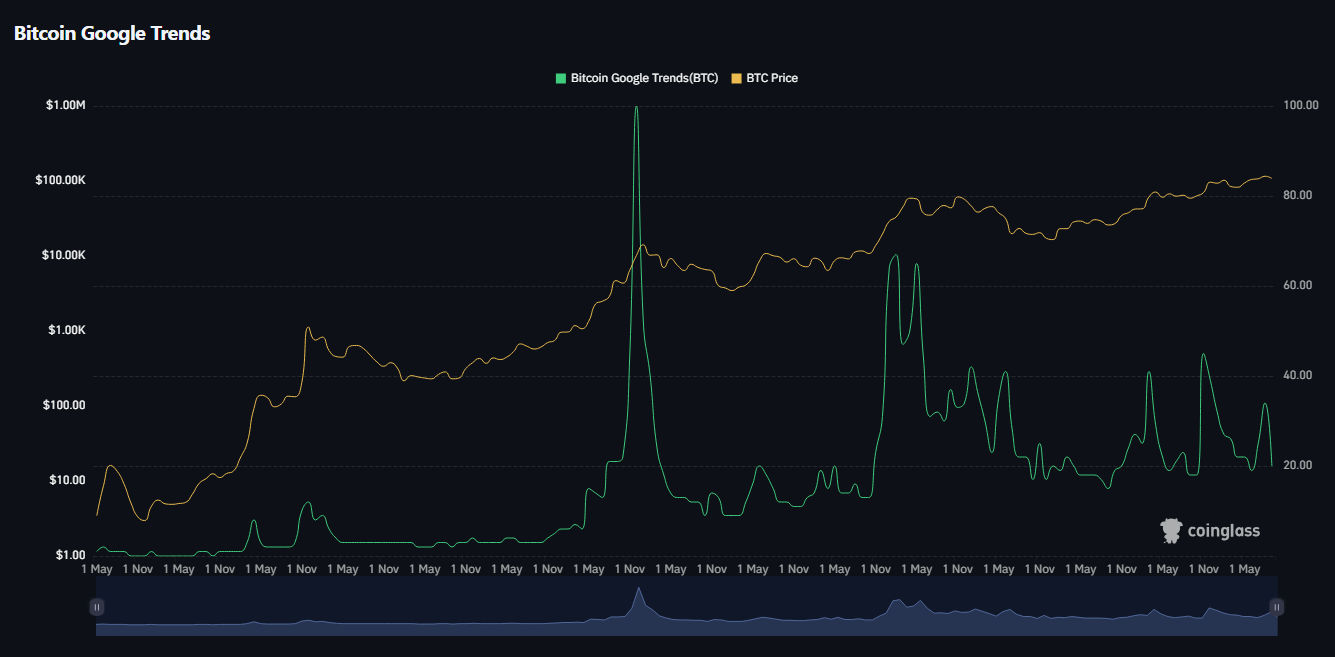Click the right range slider handle
Viewport: 1335px width, 657px height.
[1276, 607]
